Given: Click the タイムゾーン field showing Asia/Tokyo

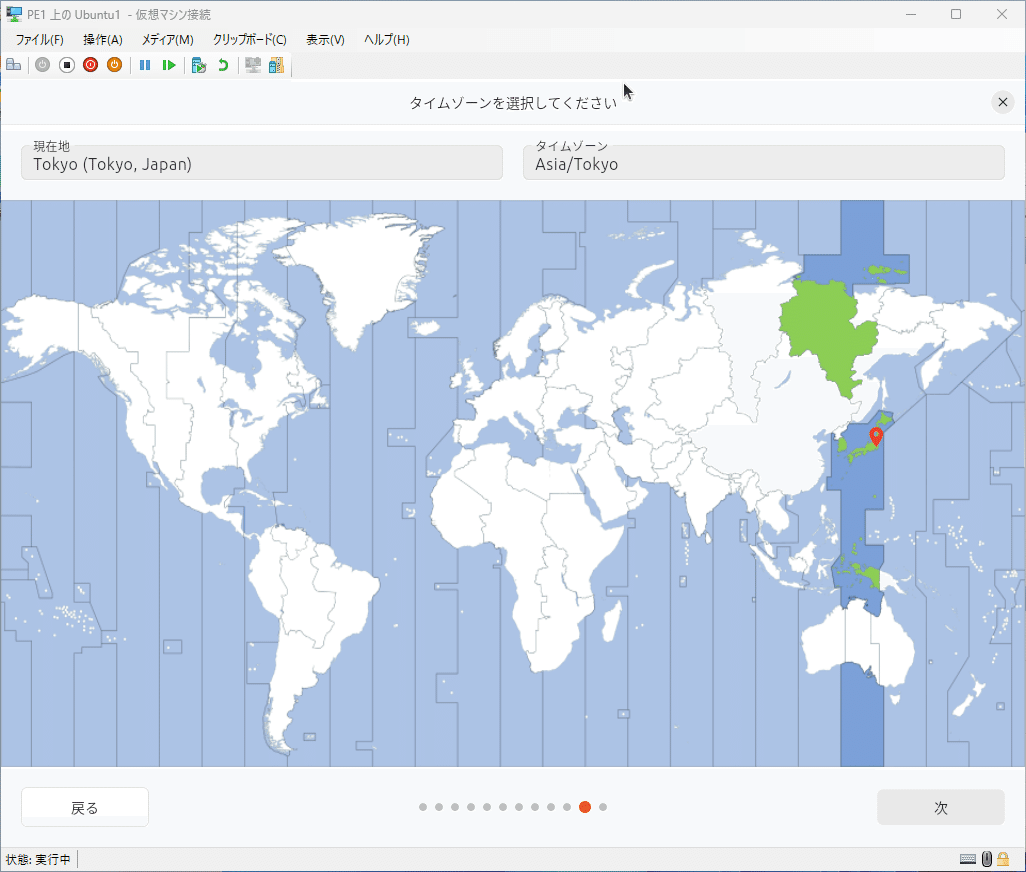Looking at the screenshot, I should 764,162.
